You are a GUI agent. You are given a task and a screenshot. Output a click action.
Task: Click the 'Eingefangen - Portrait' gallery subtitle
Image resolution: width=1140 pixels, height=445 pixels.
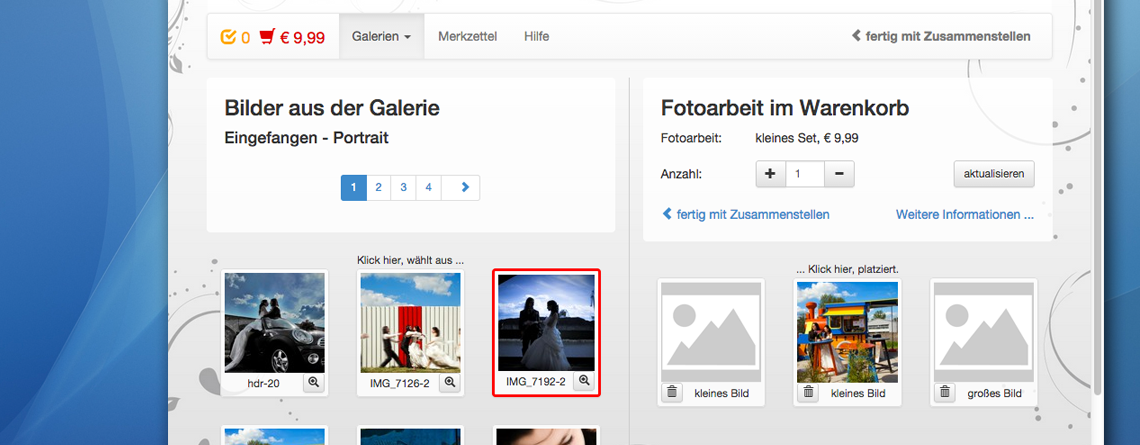307,137
